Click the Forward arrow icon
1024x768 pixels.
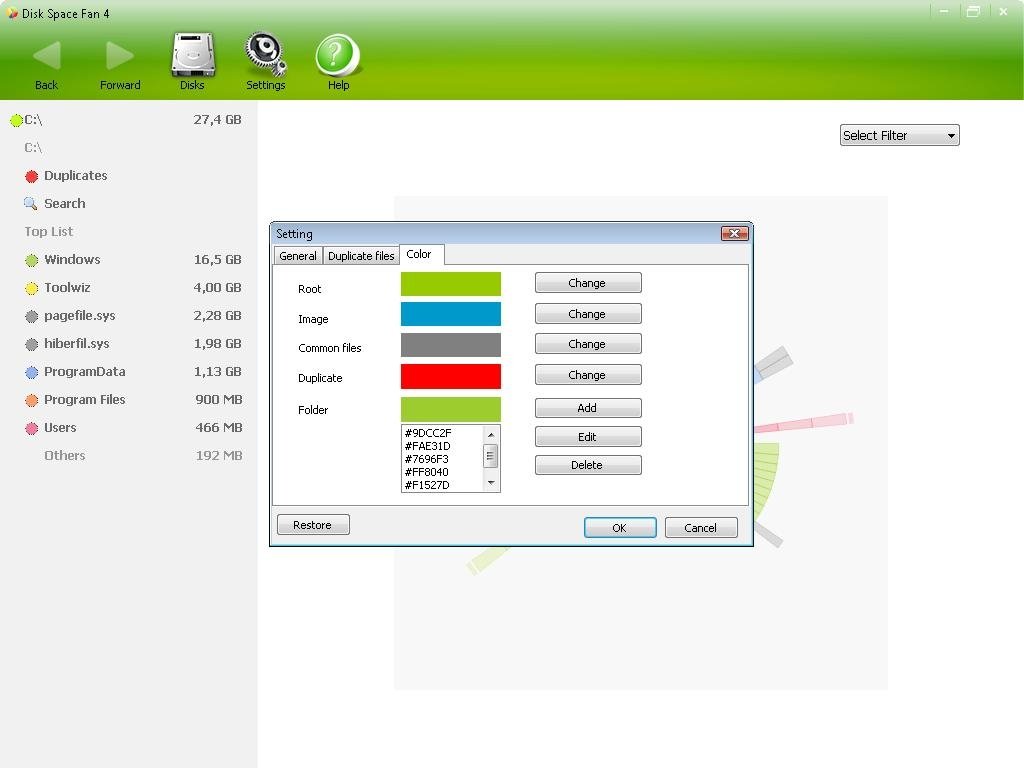coord(120,56)
